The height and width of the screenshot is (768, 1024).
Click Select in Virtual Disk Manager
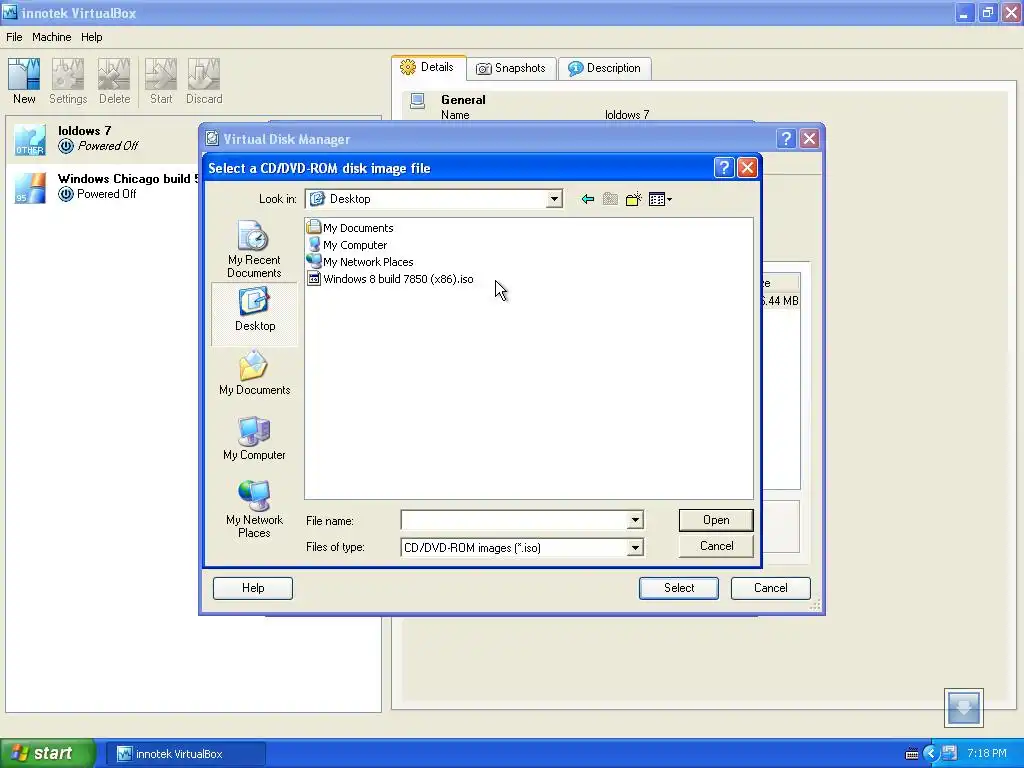coord(679,588)
